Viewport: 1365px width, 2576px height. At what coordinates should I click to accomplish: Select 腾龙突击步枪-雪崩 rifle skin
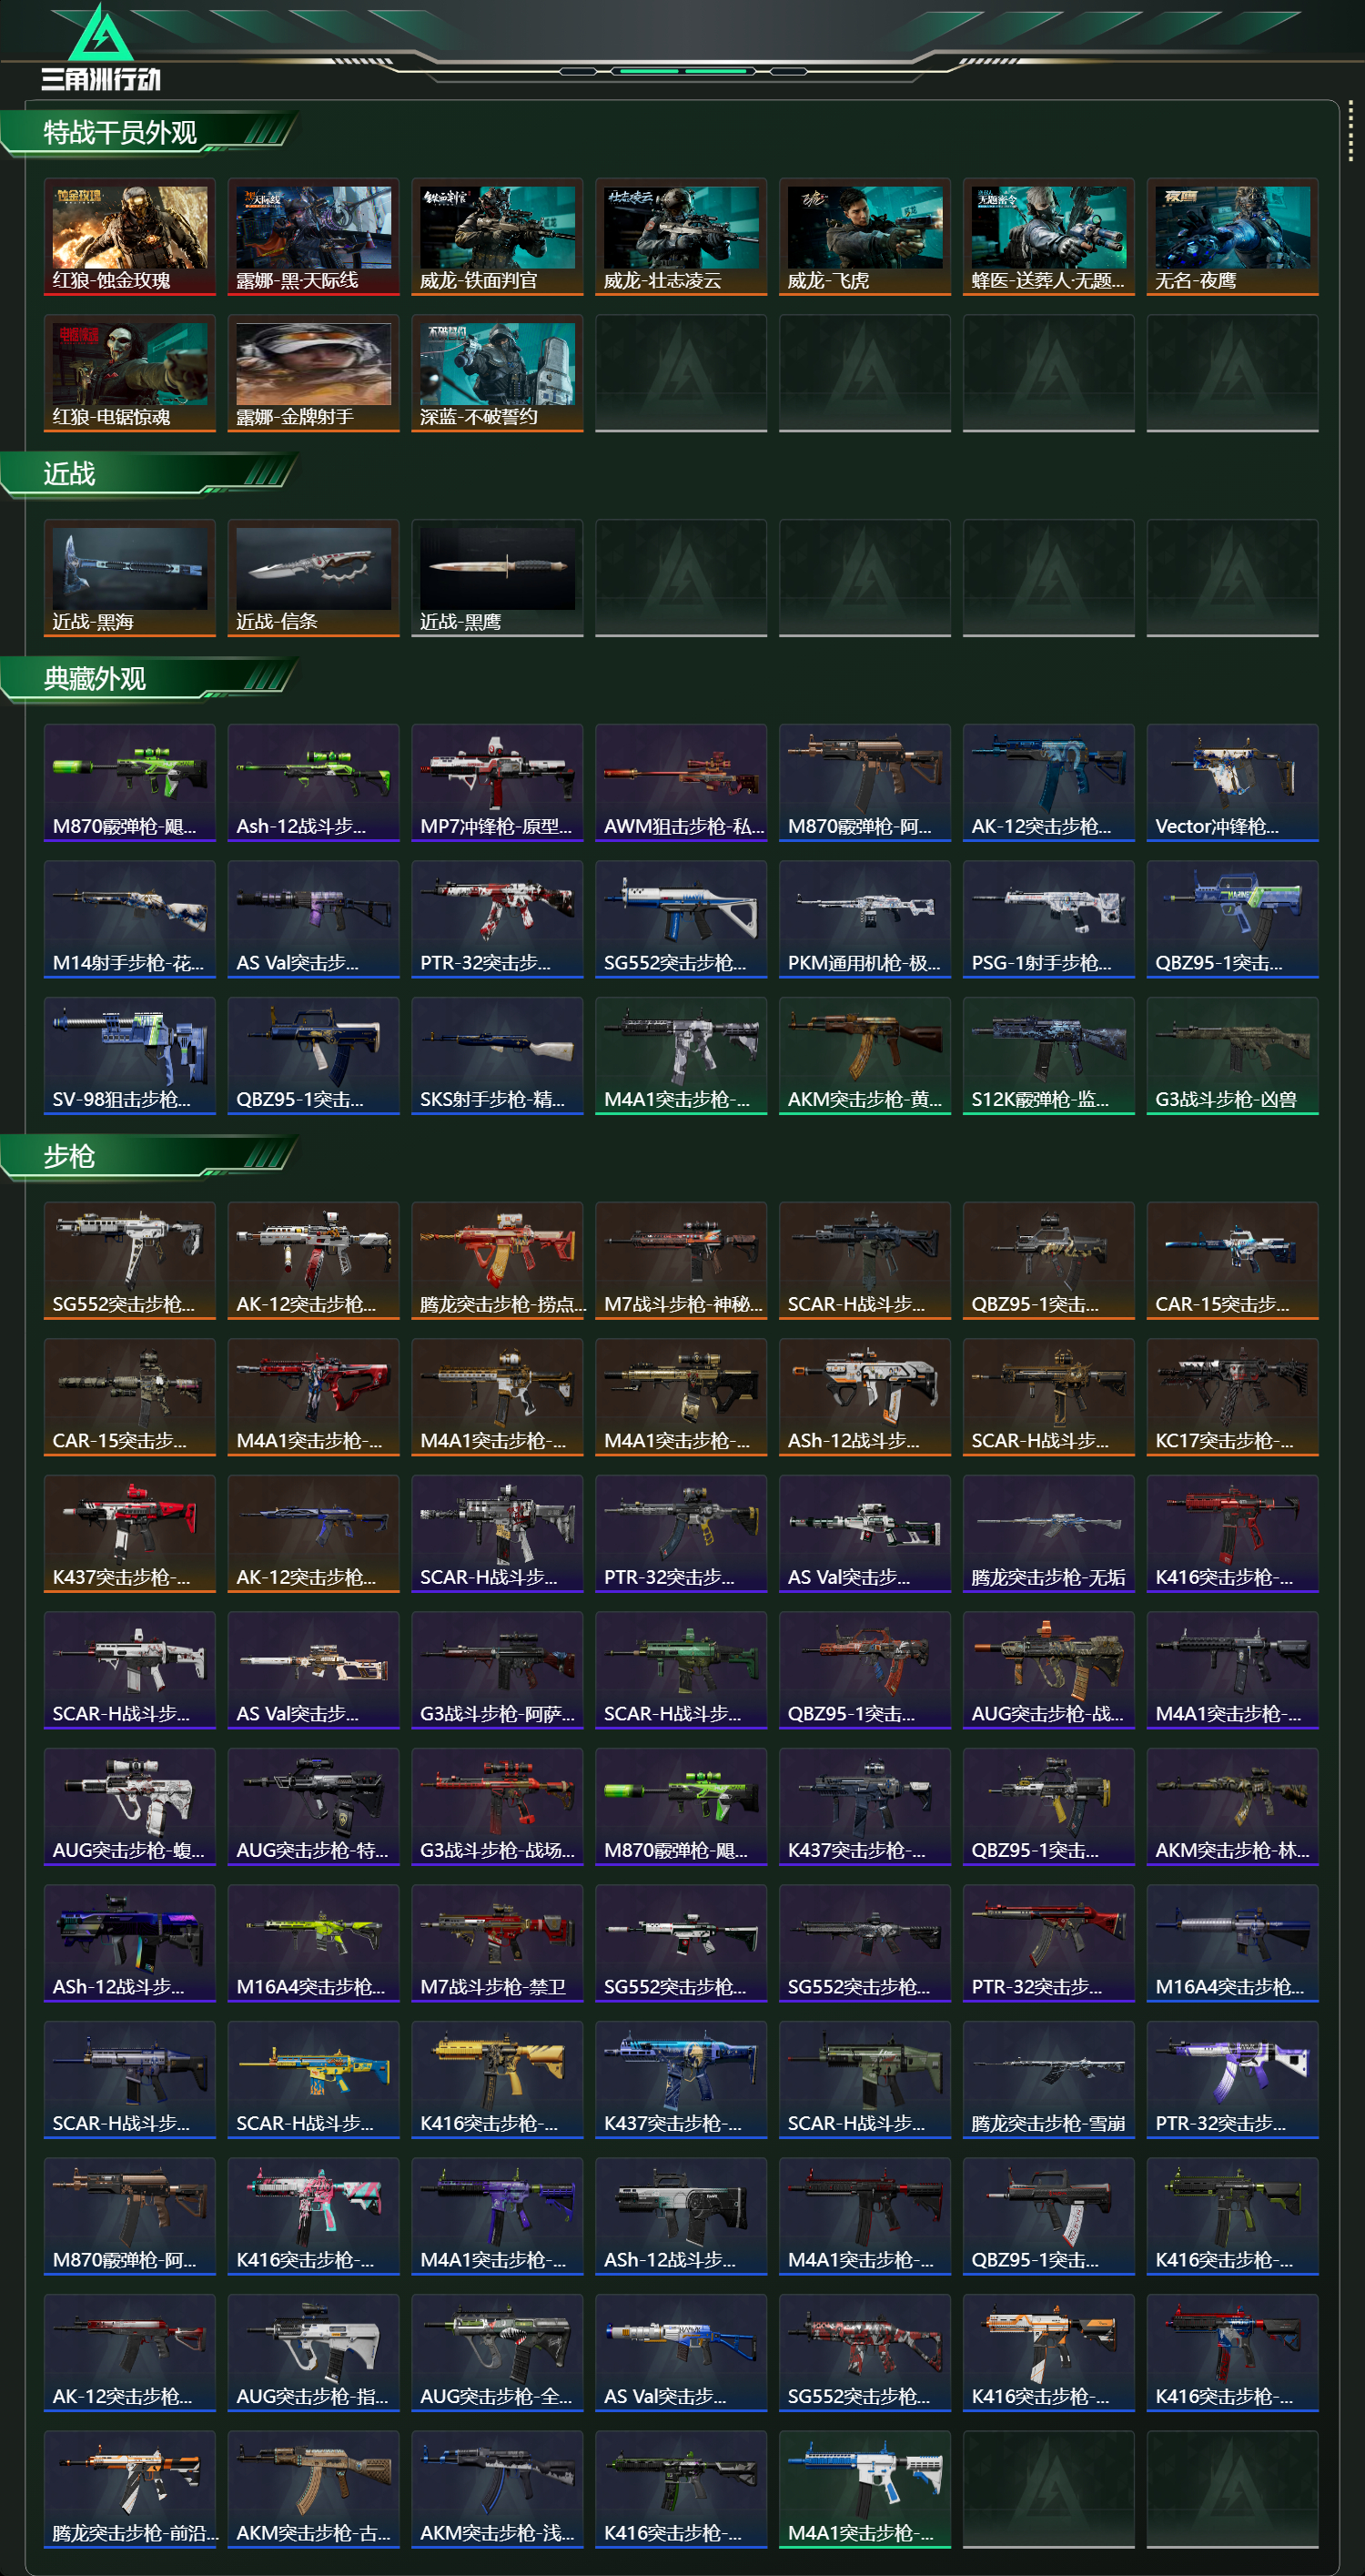pos(1048,2080)
